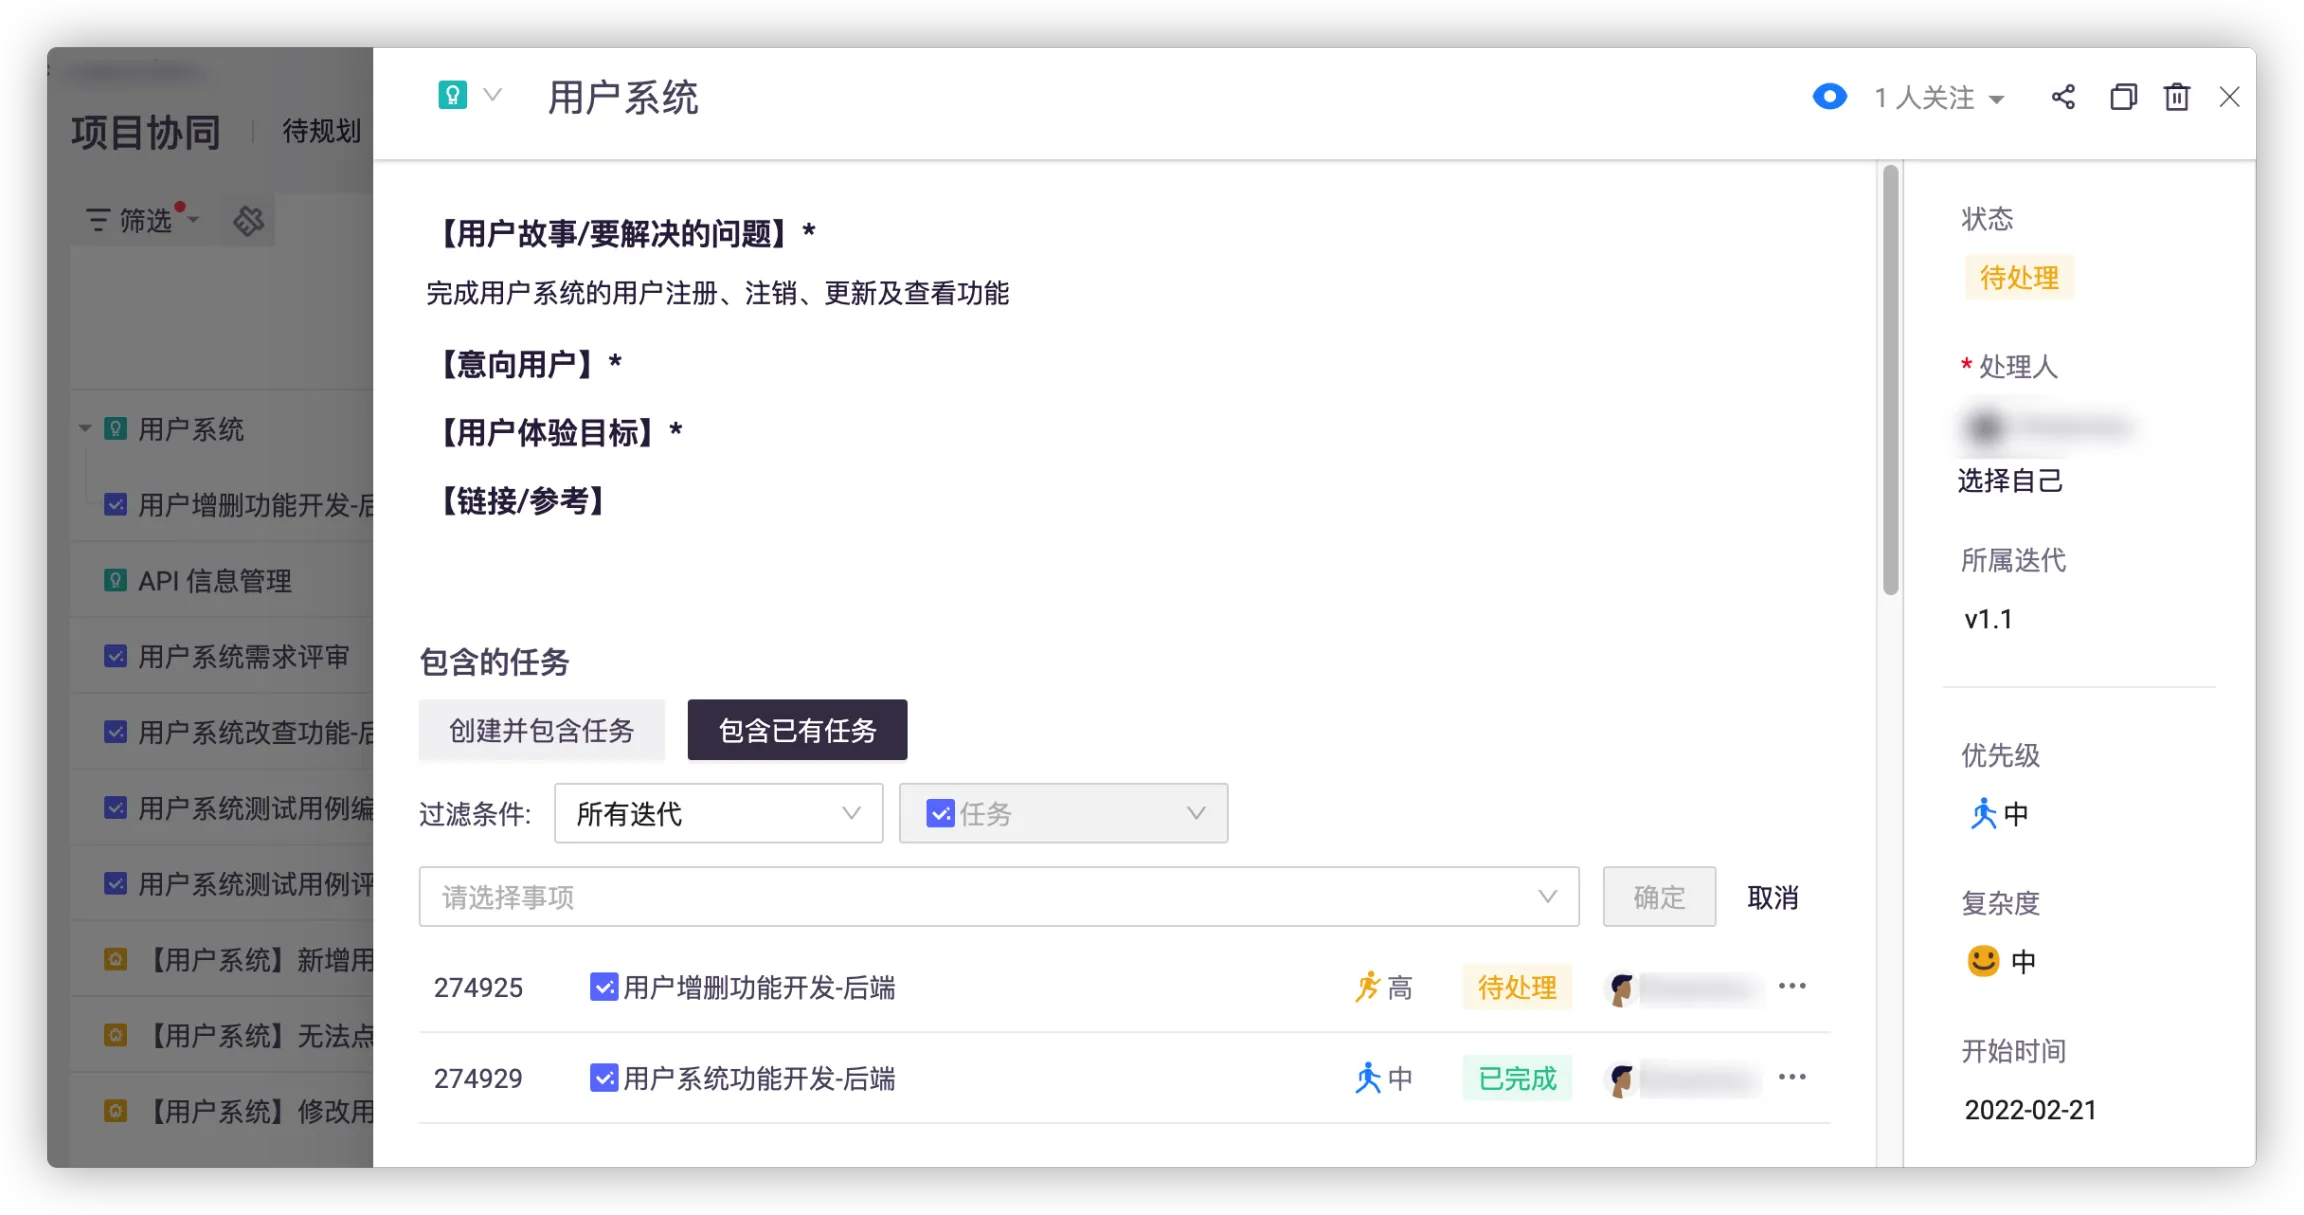This screenshot has height=1215, width=2304.
Task: Click the checkbox icon for 用户系统功能开发-后端
Action: click(x=604, y=1078)
